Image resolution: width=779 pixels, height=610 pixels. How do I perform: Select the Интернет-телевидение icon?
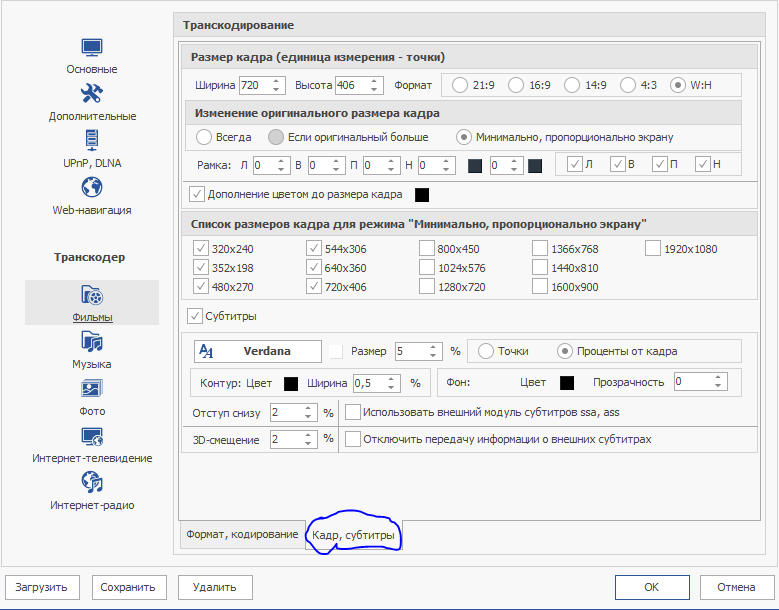(92, 436)
